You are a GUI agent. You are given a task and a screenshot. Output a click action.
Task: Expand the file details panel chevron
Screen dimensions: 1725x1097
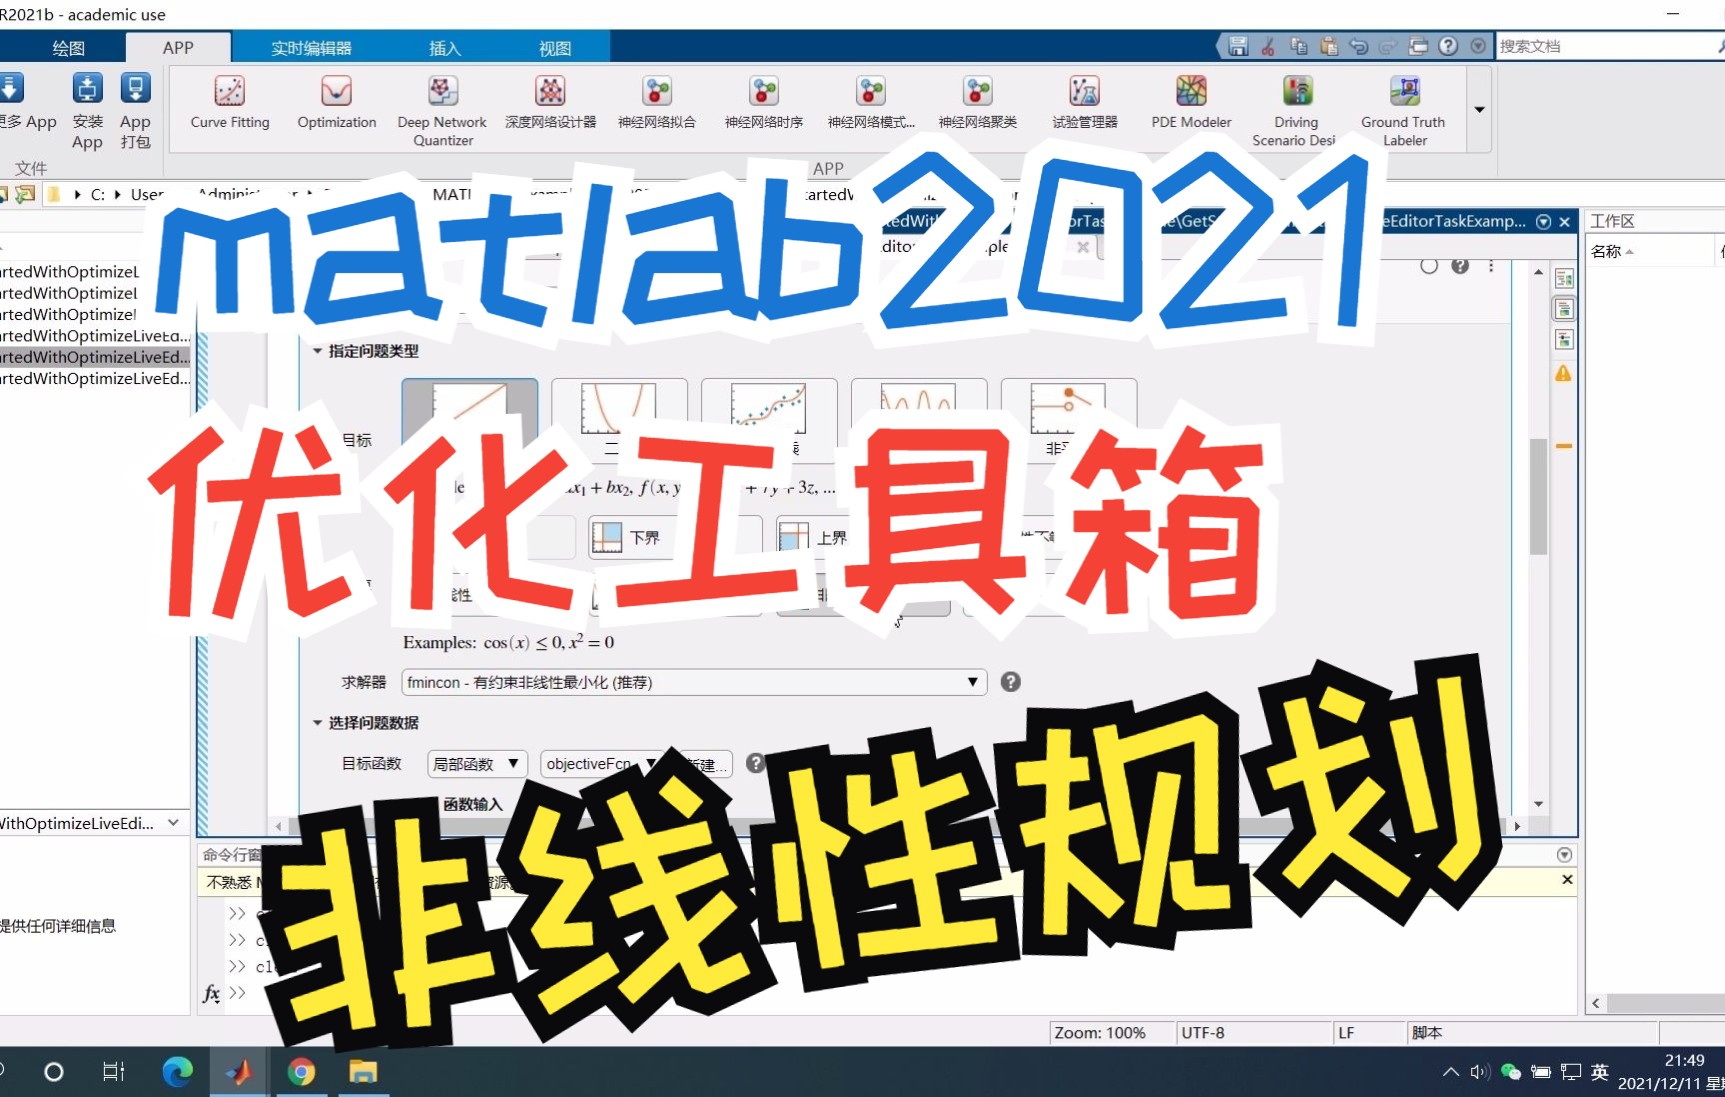tap(174, 823)
